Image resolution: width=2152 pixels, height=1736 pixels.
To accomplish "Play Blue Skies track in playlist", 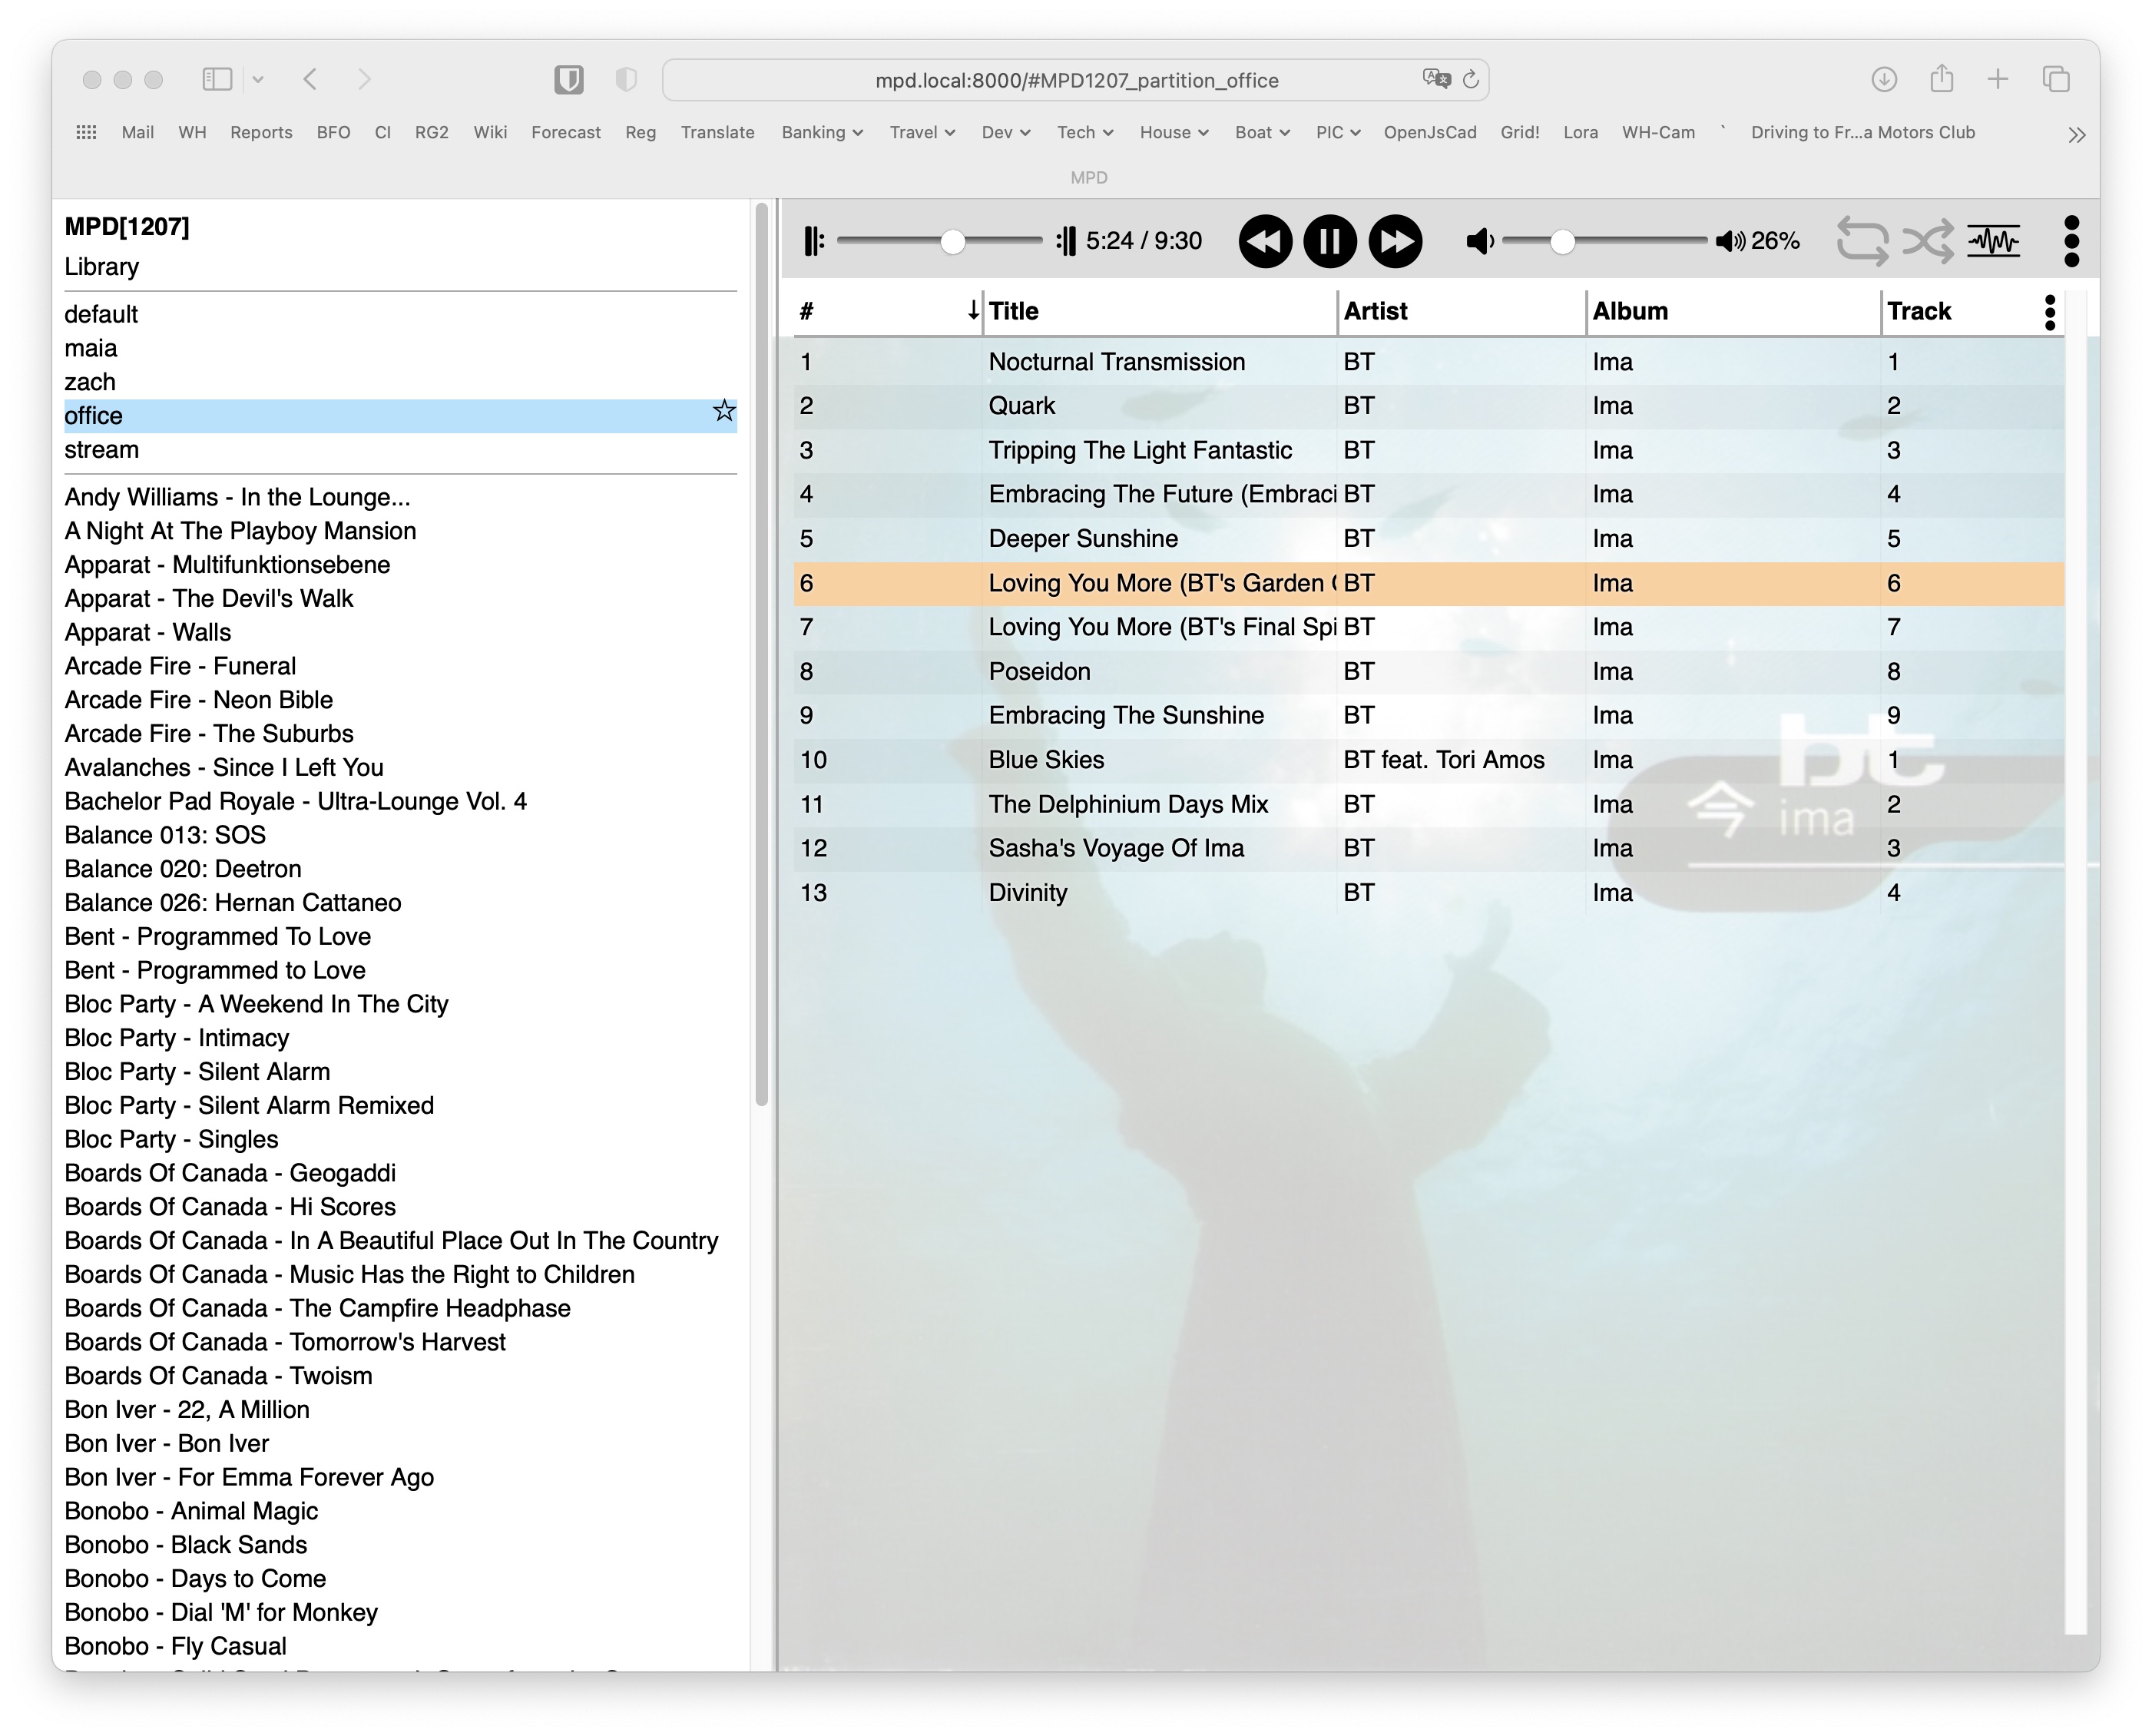I will 1046,760.
